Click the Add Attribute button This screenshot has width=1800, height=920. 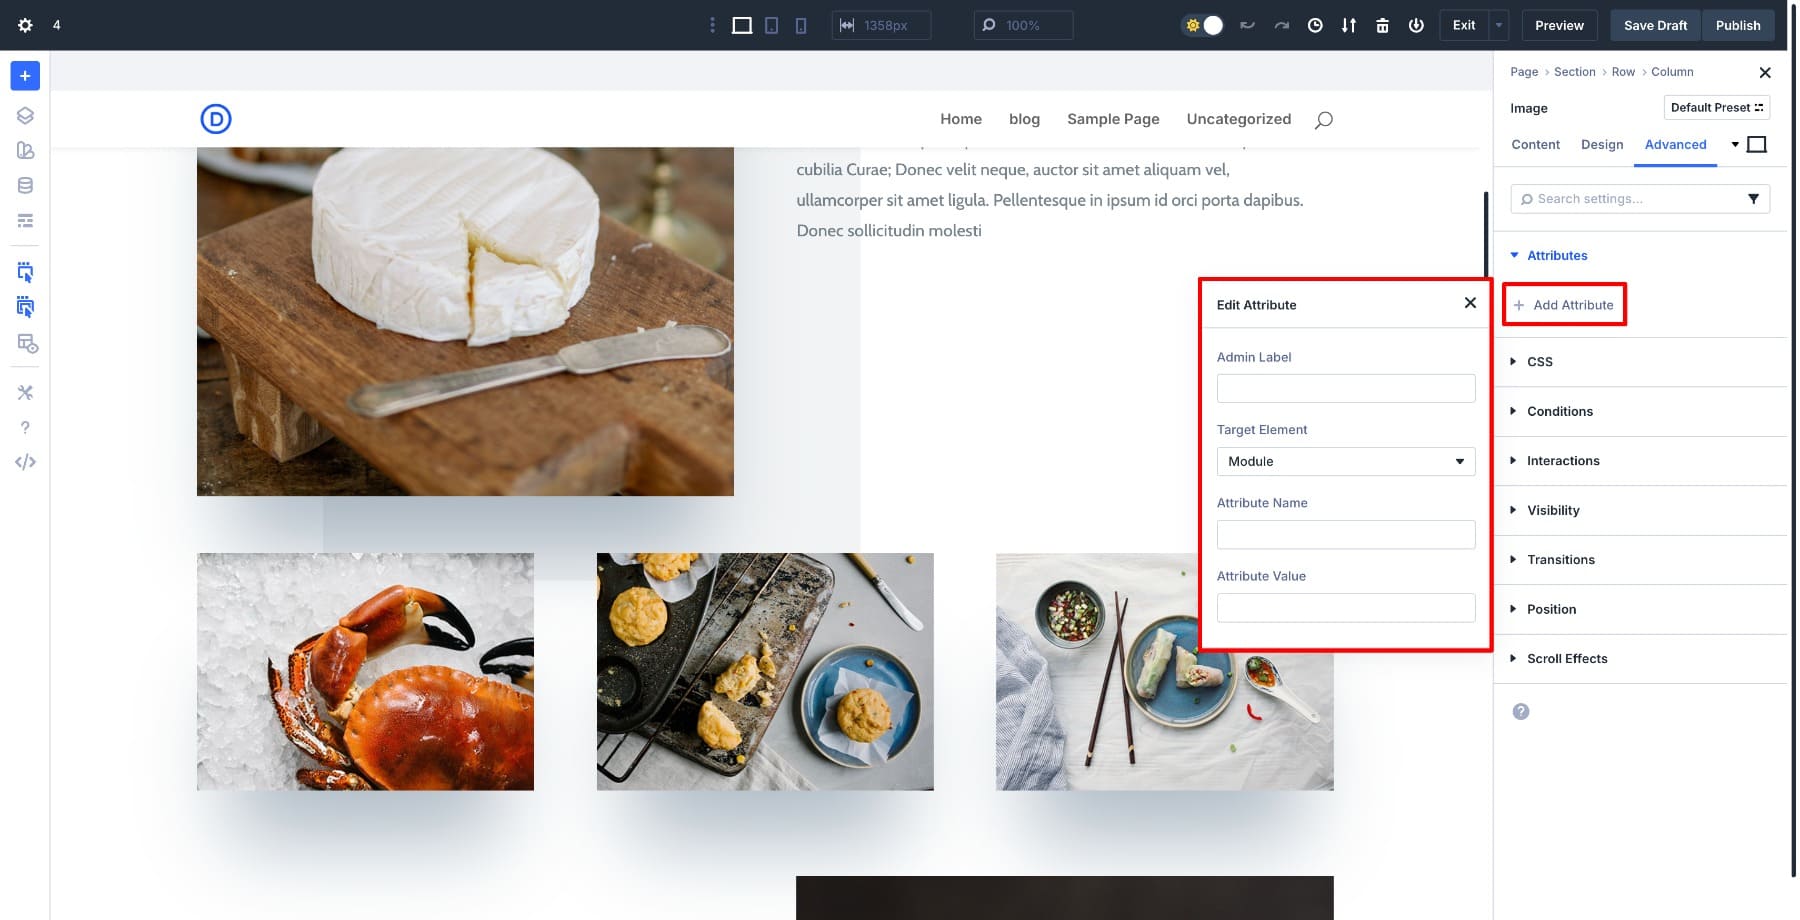click(x=1564, y=305)
